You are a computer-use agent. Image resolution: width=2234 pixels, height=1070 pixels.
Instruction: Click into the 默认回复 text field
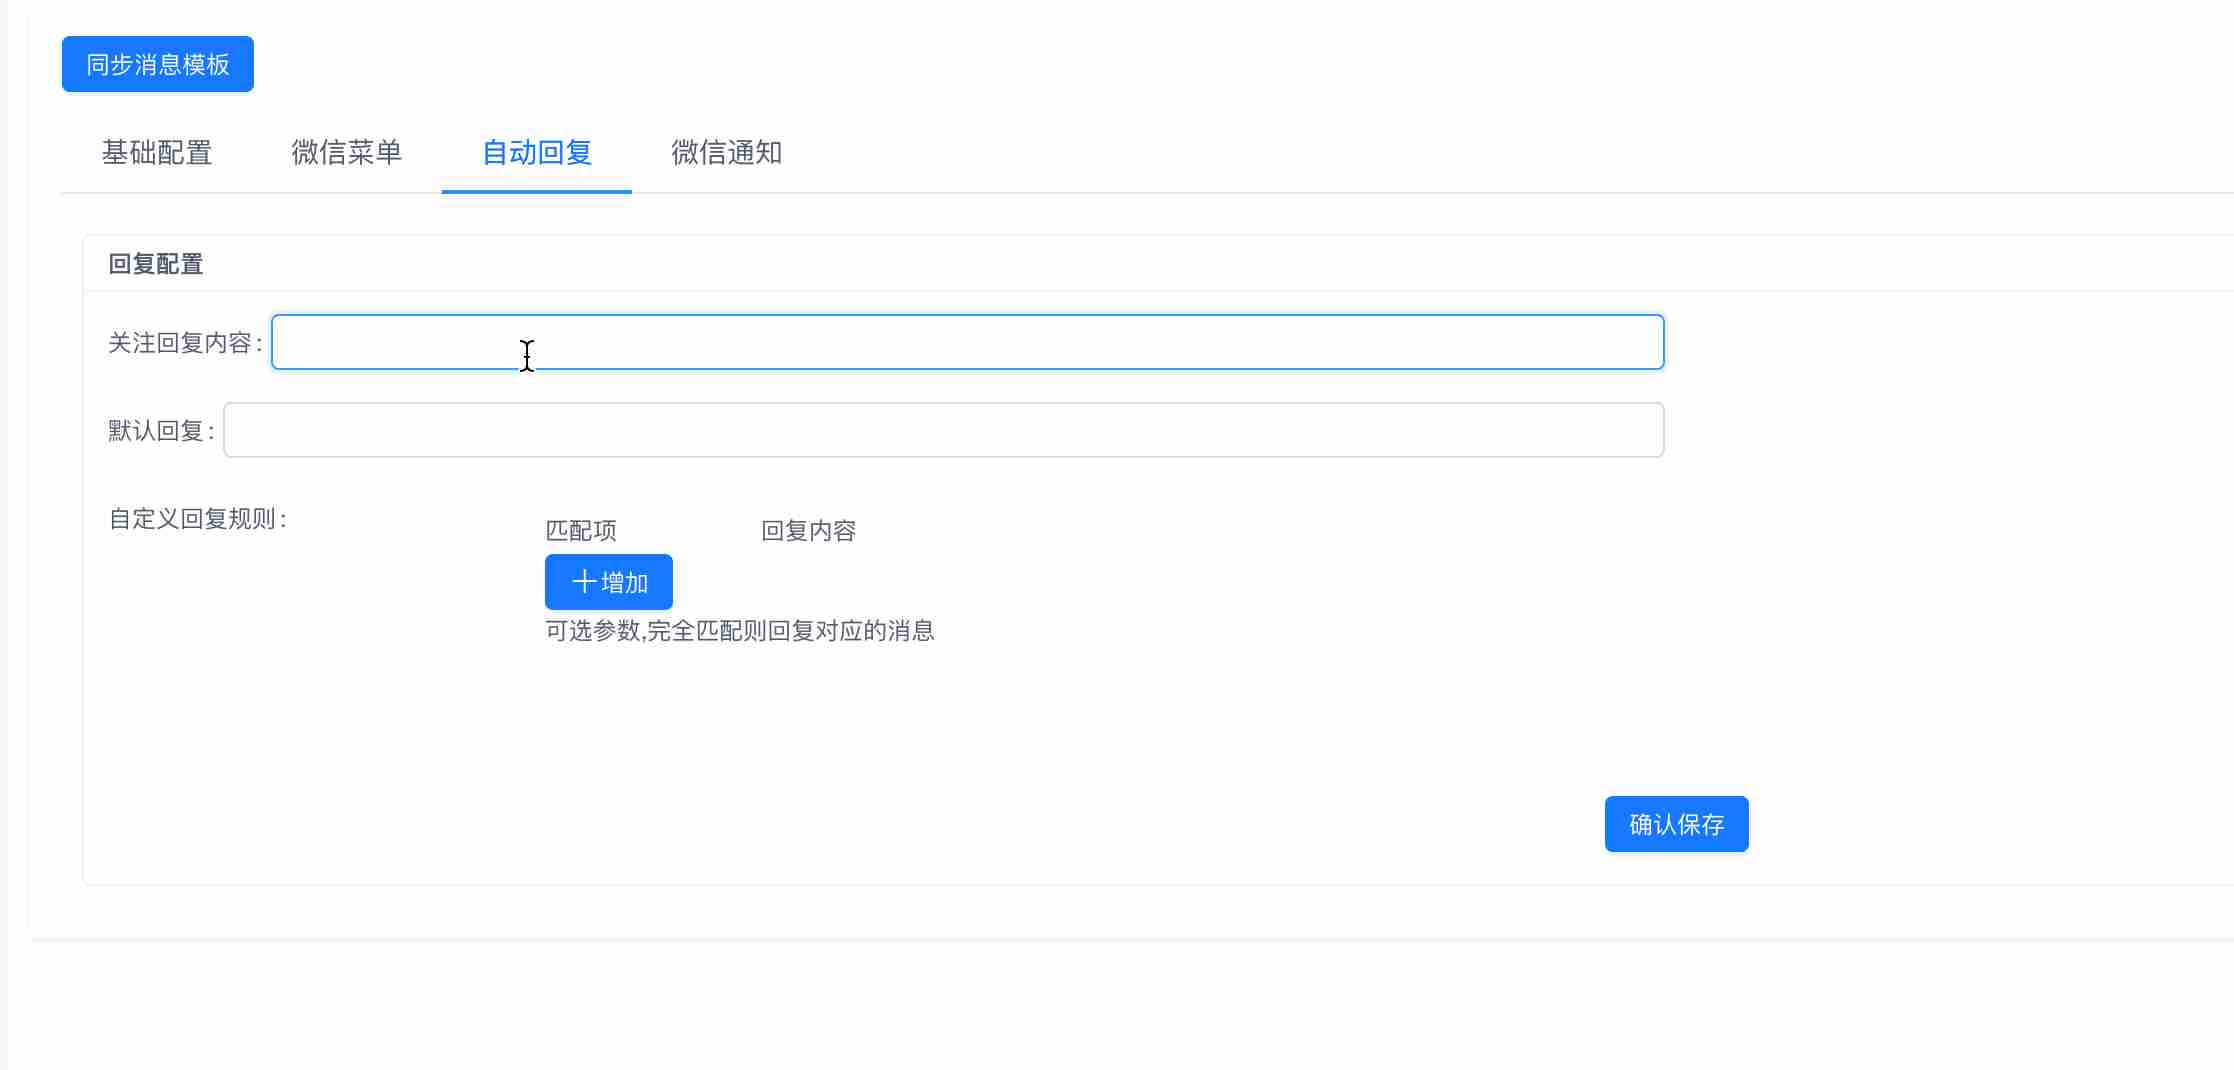point(943,430)
